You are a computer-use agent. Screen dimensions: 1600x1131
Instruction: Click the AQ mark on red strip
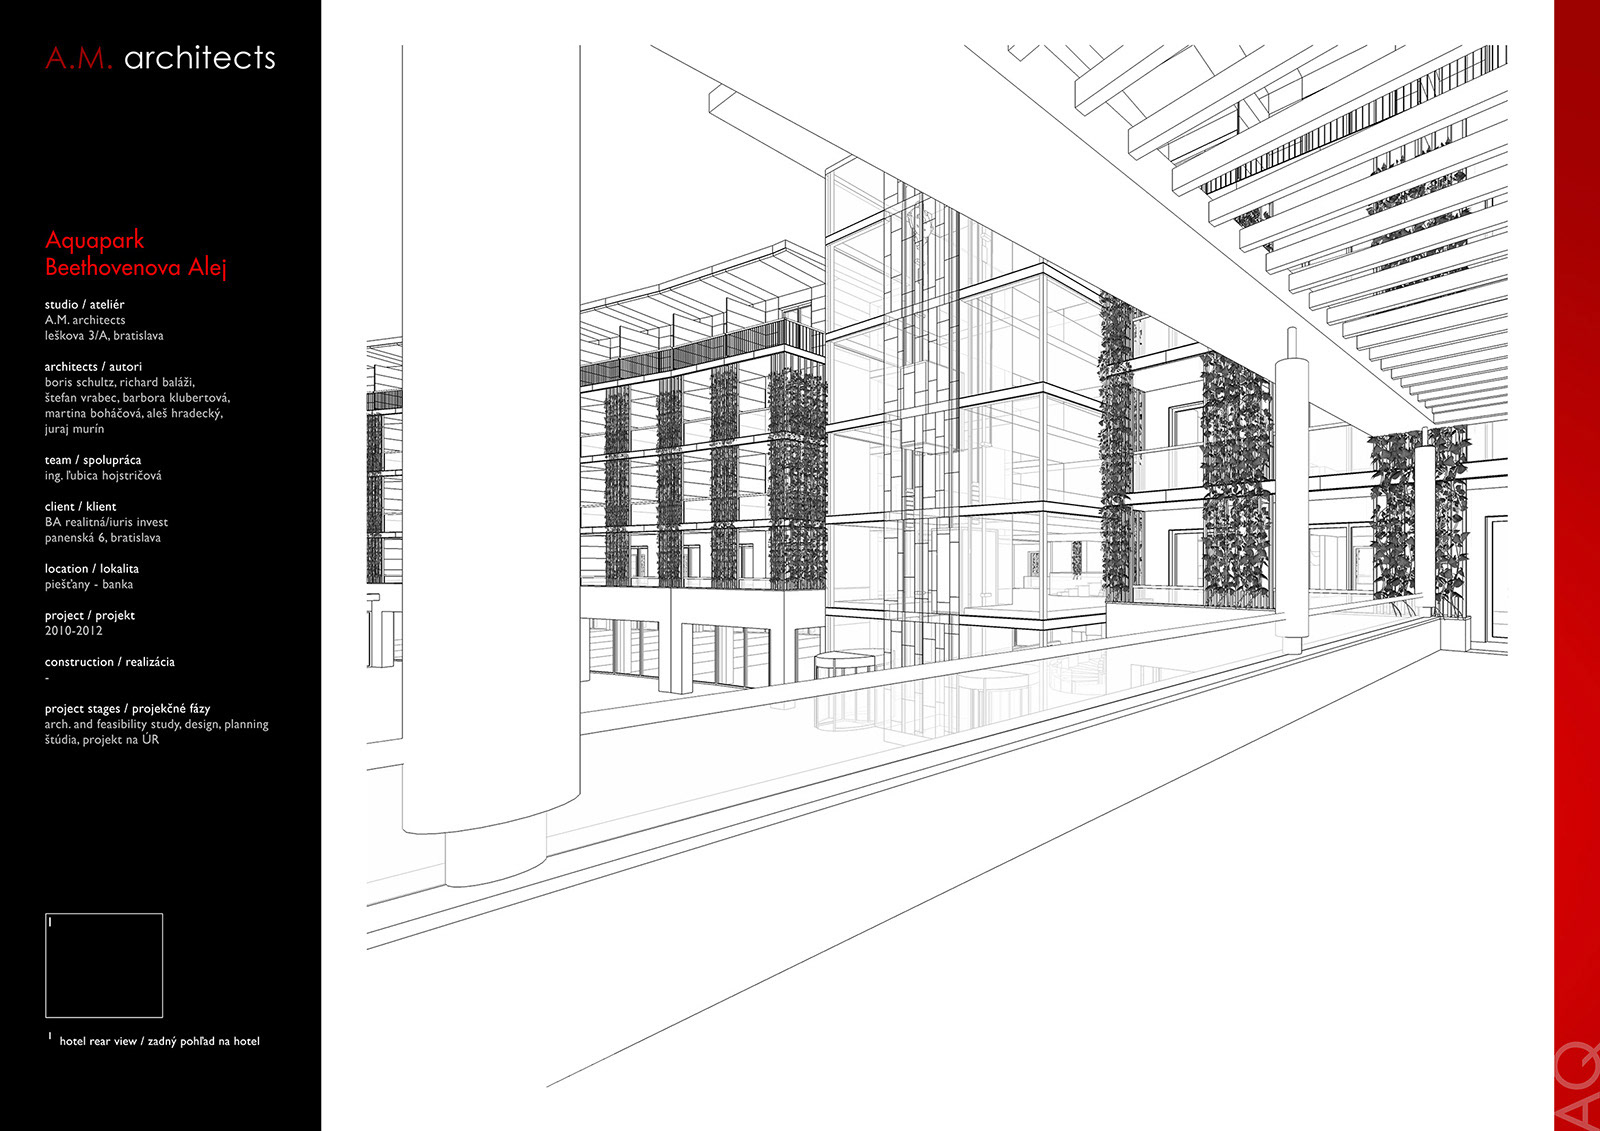point(1578,1086)
